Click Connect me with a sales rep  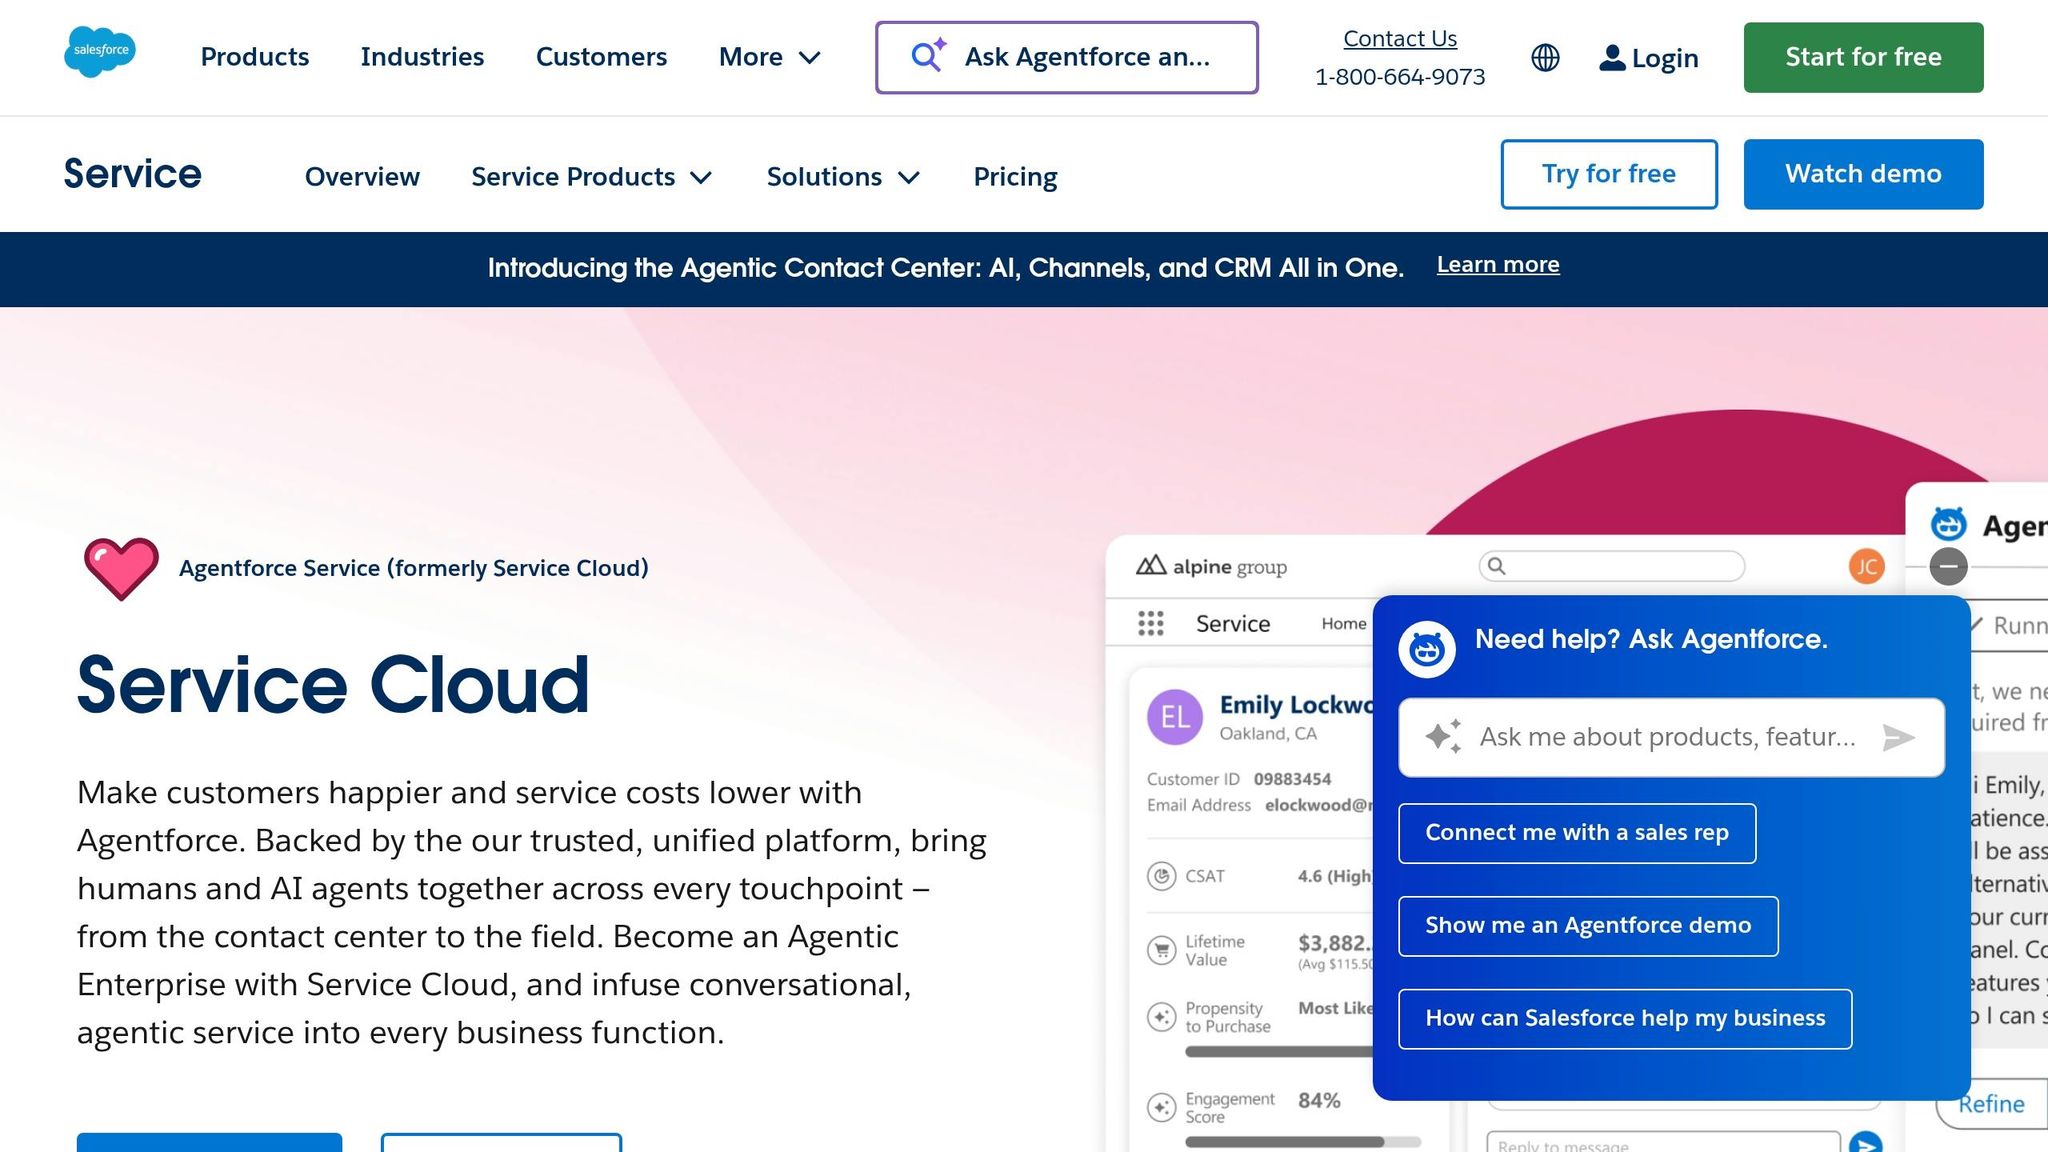point(1577,833)
